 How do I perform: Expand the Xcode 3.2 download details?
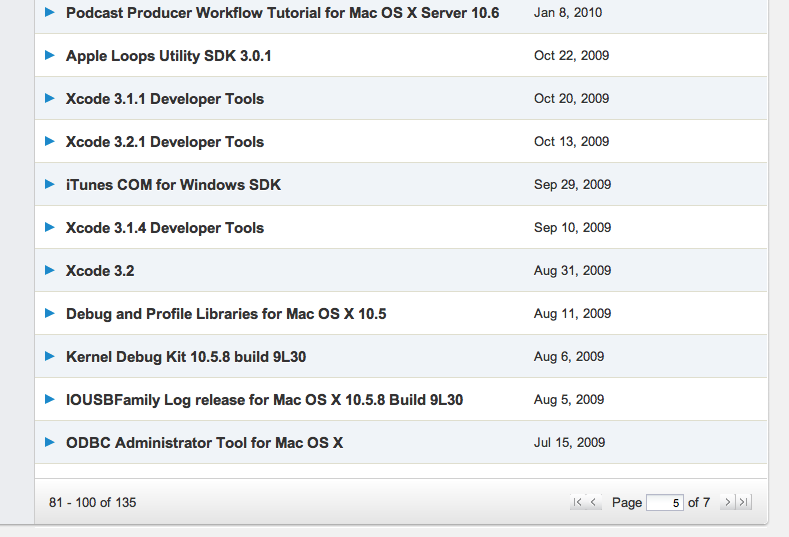pos(50,271)
